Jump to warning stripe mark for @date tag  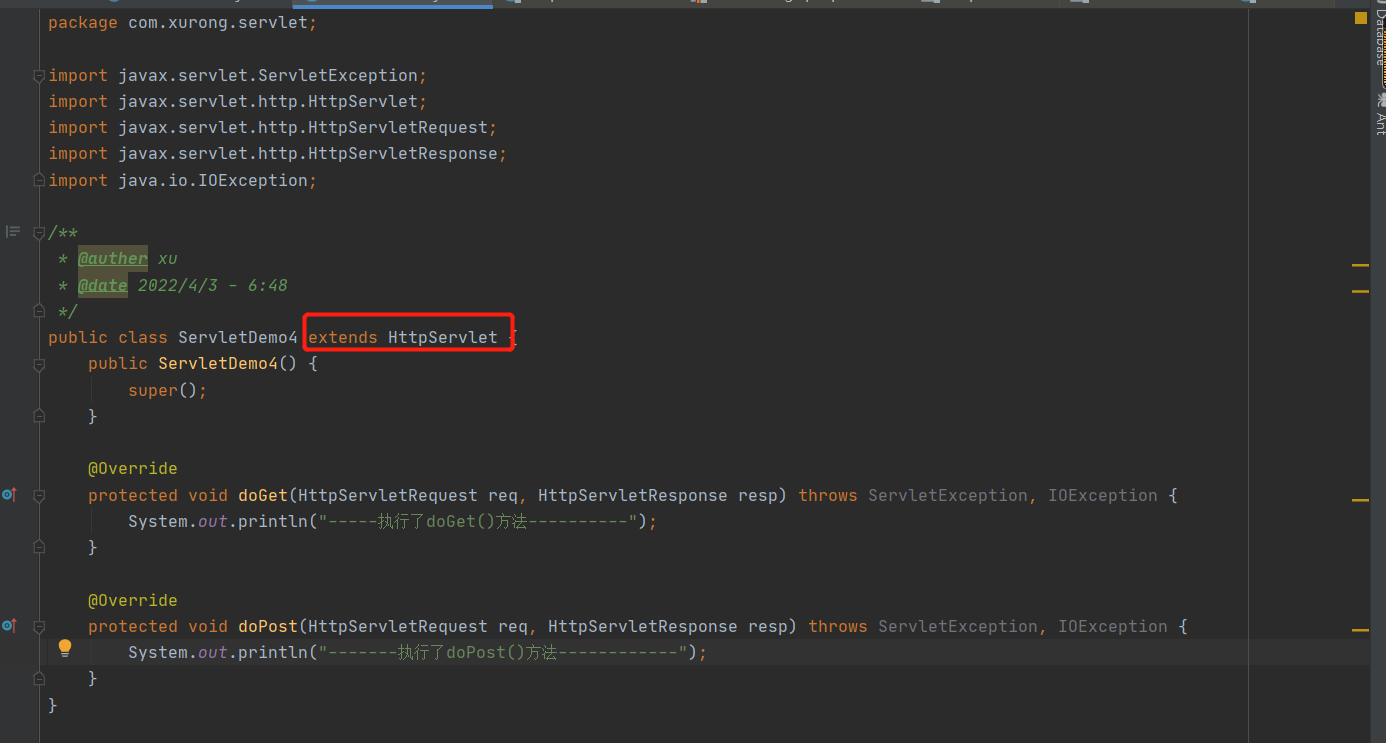click(1360, 291)
